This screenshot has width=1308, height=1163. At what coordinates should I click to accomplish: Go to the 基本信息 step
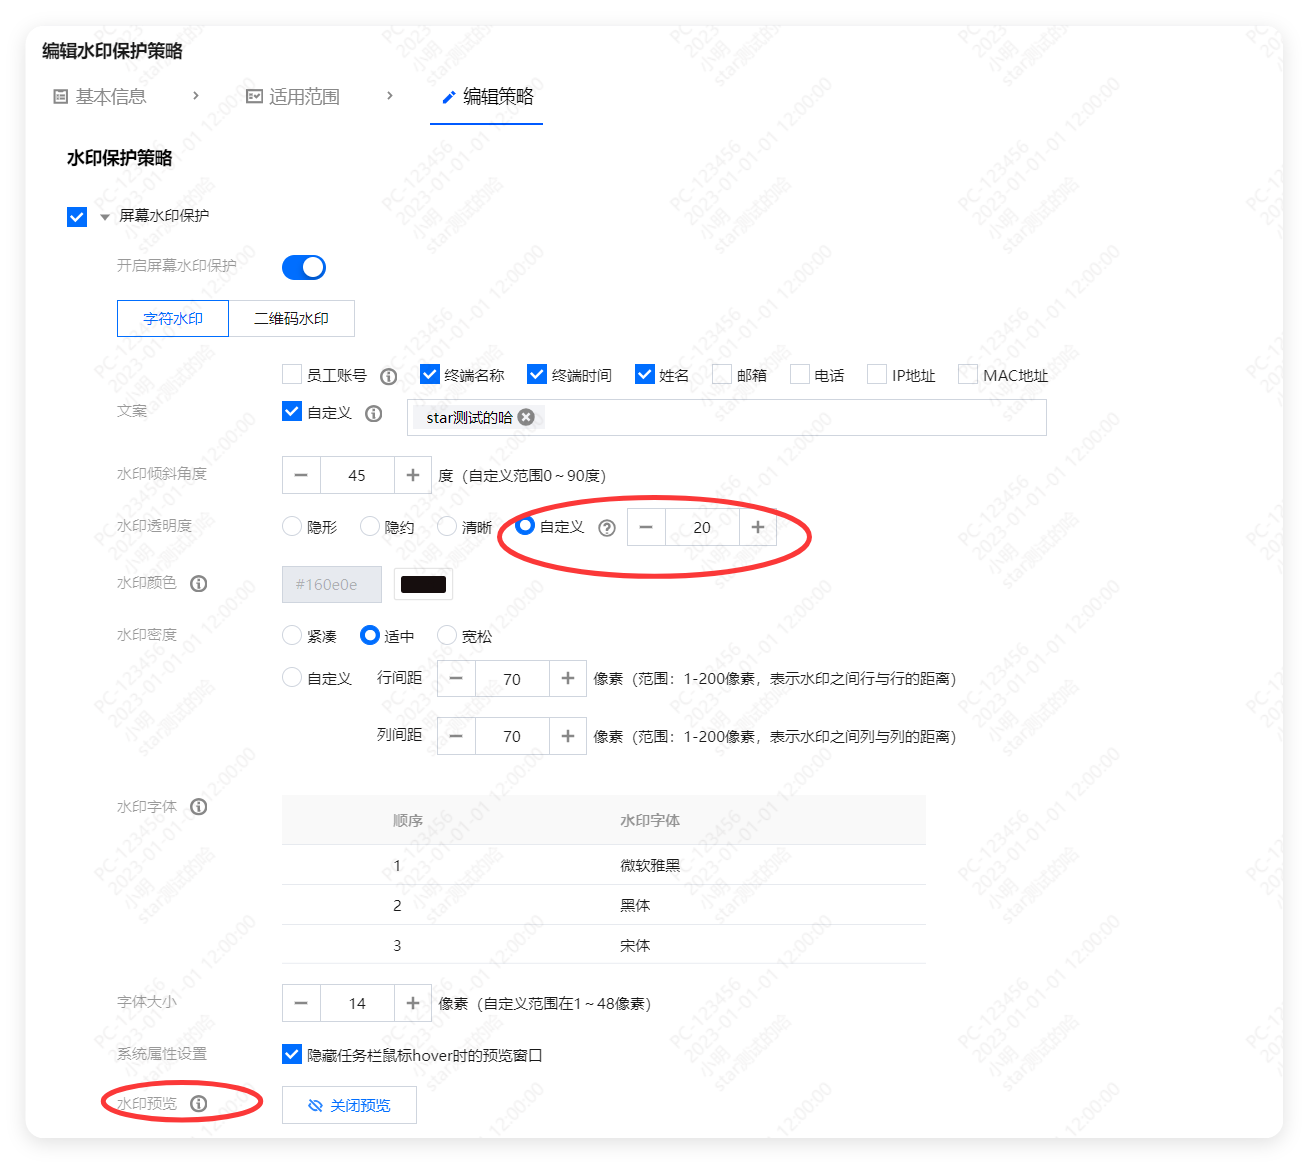click(100, 96)
